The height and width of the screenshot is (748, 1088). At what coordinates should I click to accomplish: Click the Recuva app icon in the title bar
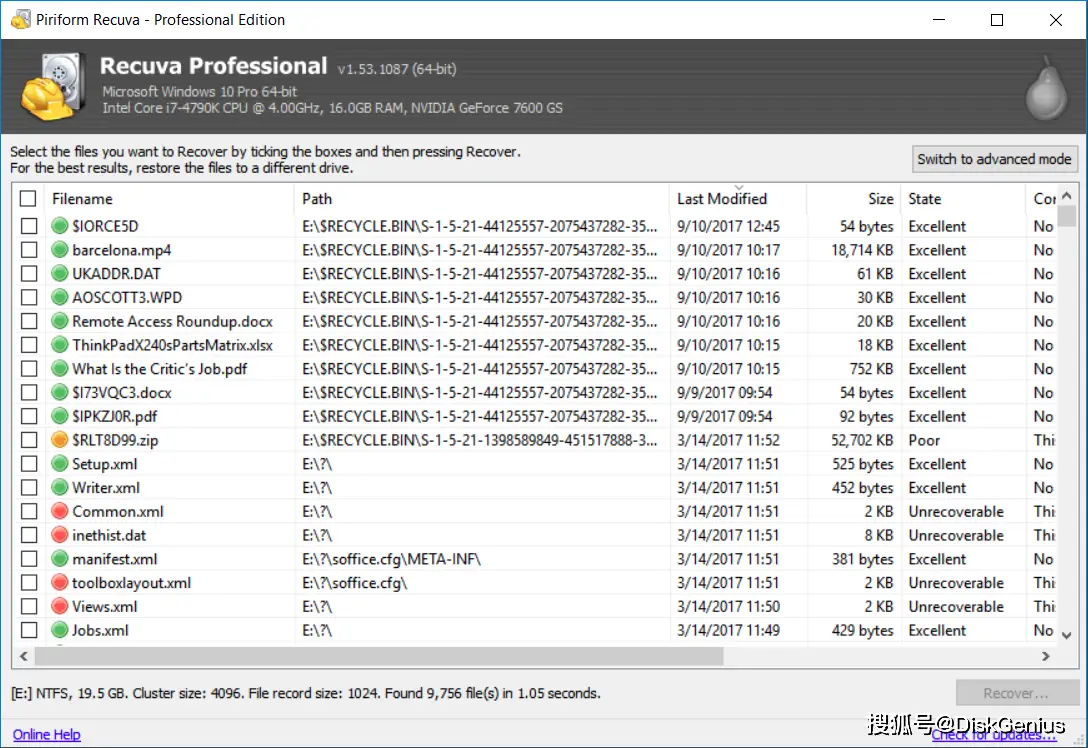(x=21, y=19)
